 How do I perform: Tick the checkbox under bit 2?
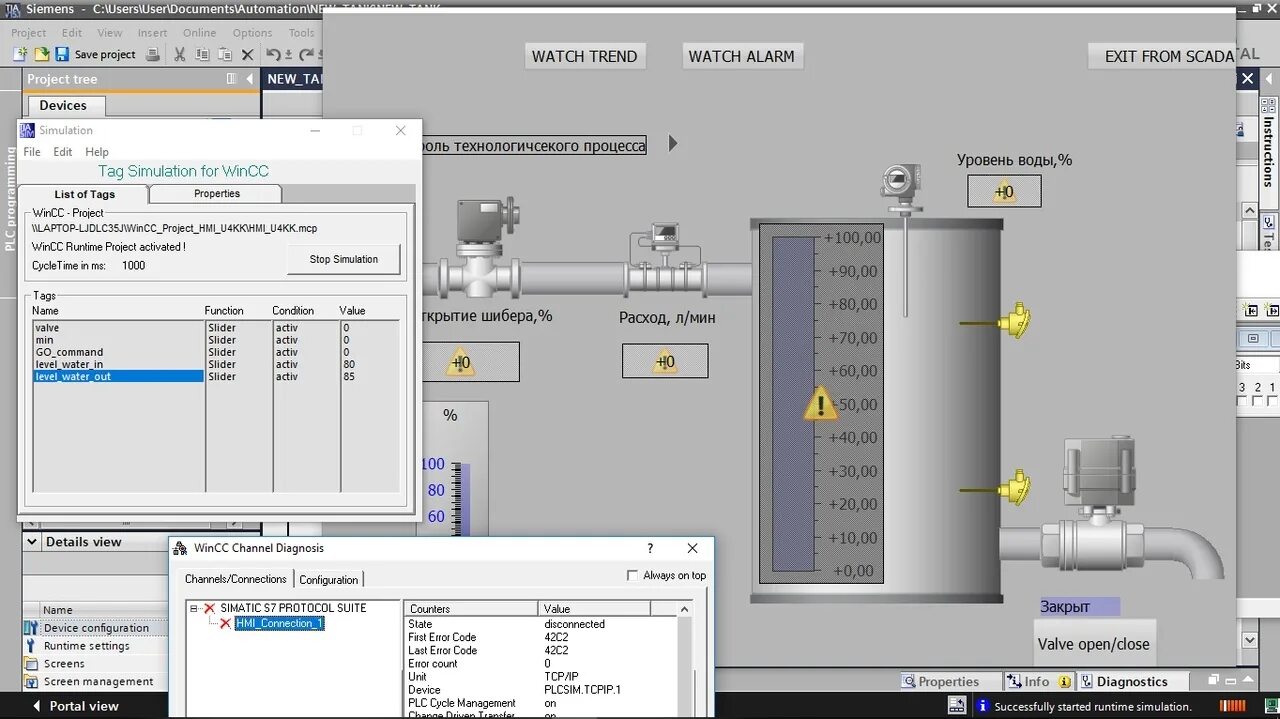coord(1257,401)
